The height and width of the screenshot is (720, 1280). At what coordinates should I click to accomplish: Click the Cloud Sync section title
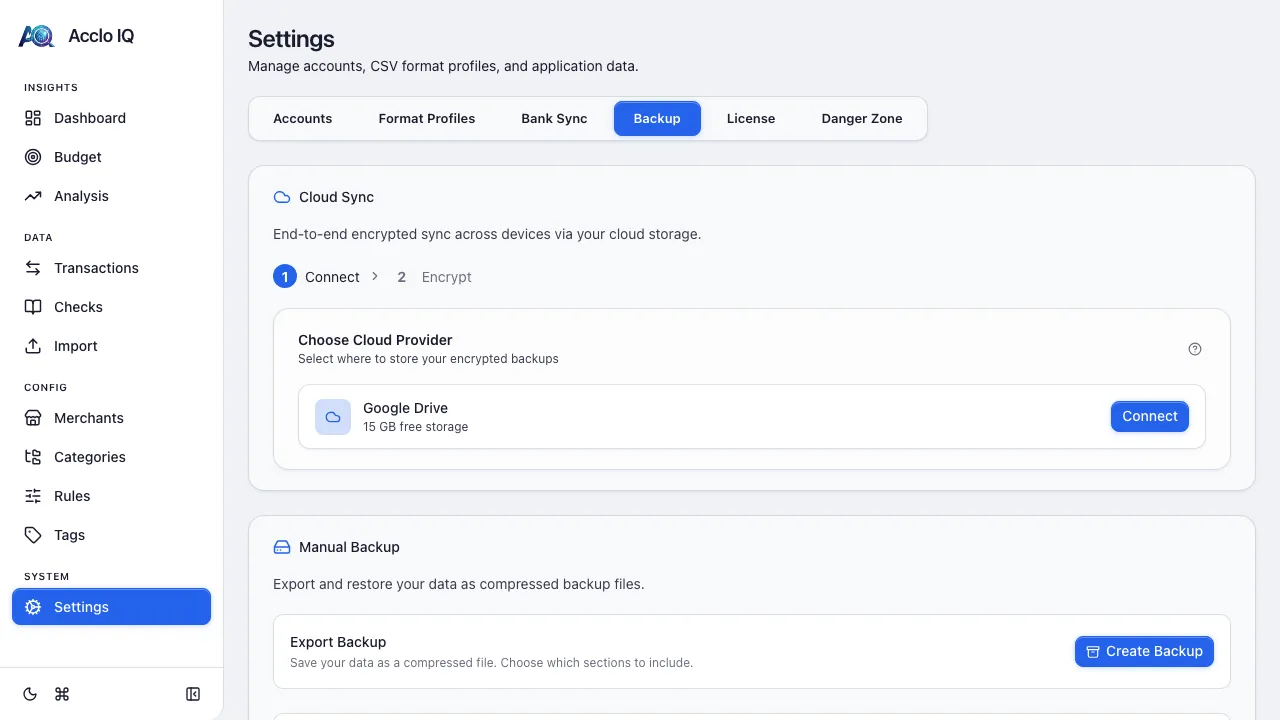coord(336,197)
